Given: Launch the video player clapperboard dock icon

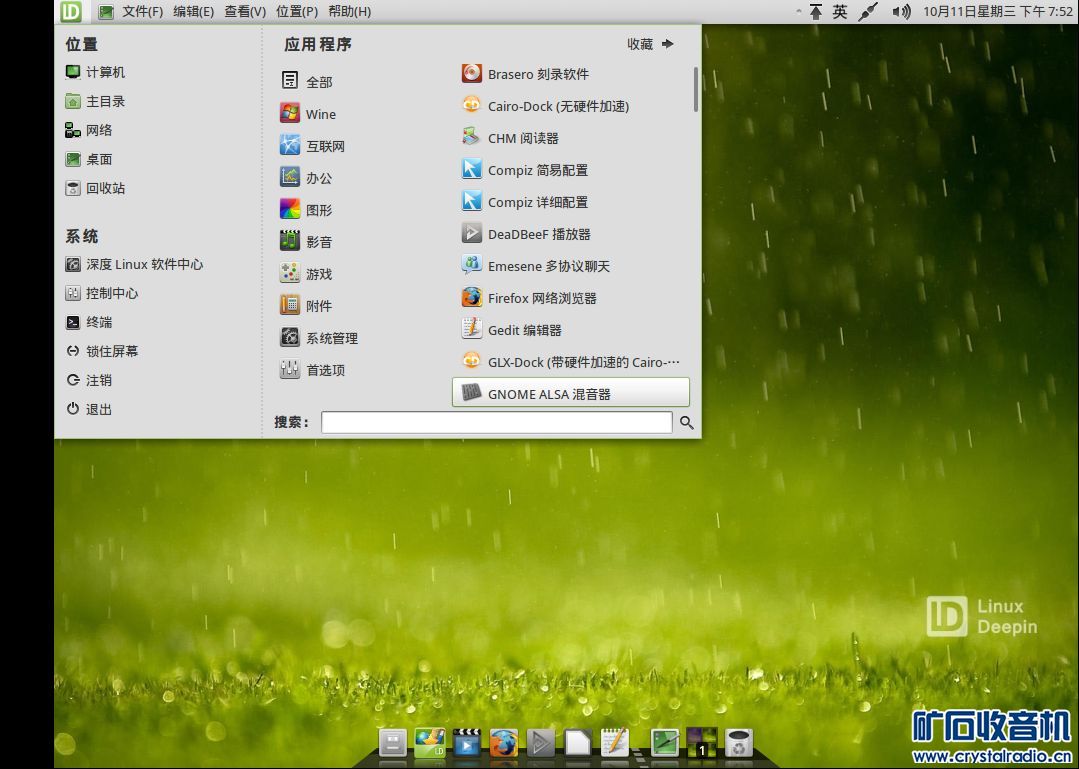Looking at the screenshot, I should [467, 743].
